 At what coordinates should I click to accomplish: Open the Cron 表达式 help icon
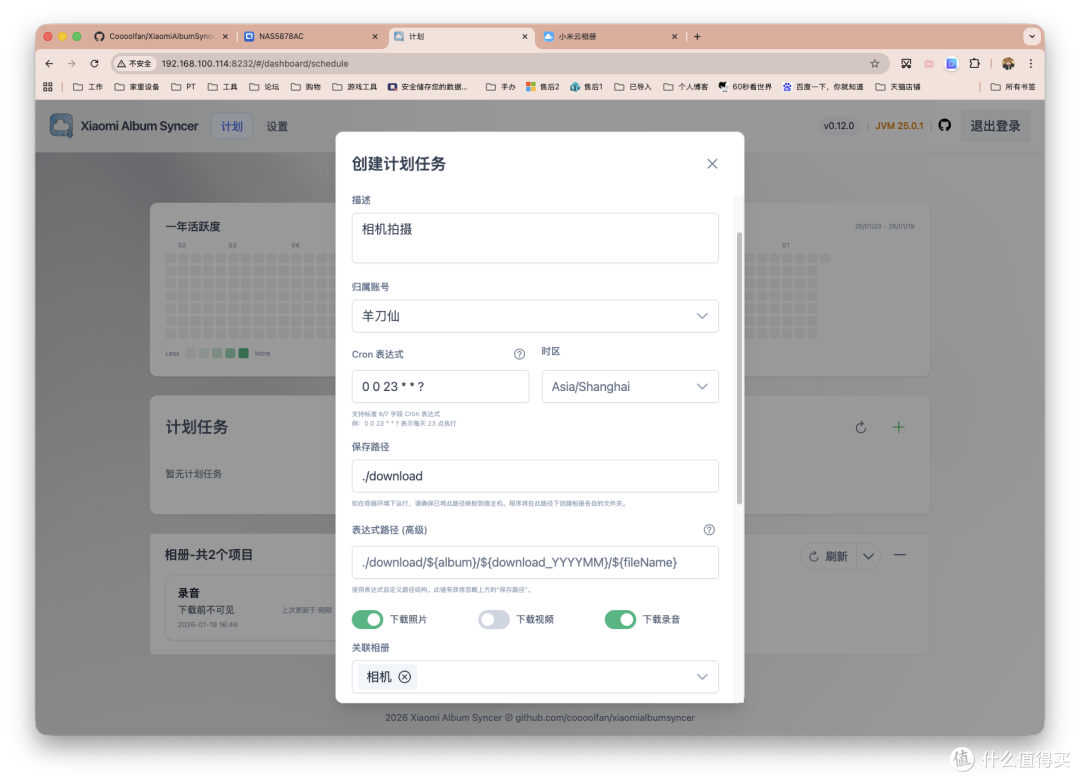click(519, 354)
